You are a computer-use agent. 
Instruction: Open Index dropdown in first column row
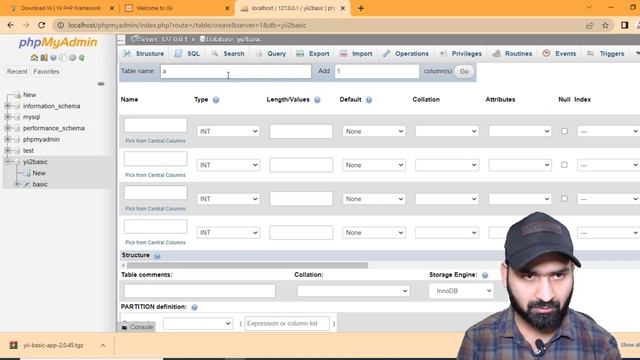tap(608, 131)
